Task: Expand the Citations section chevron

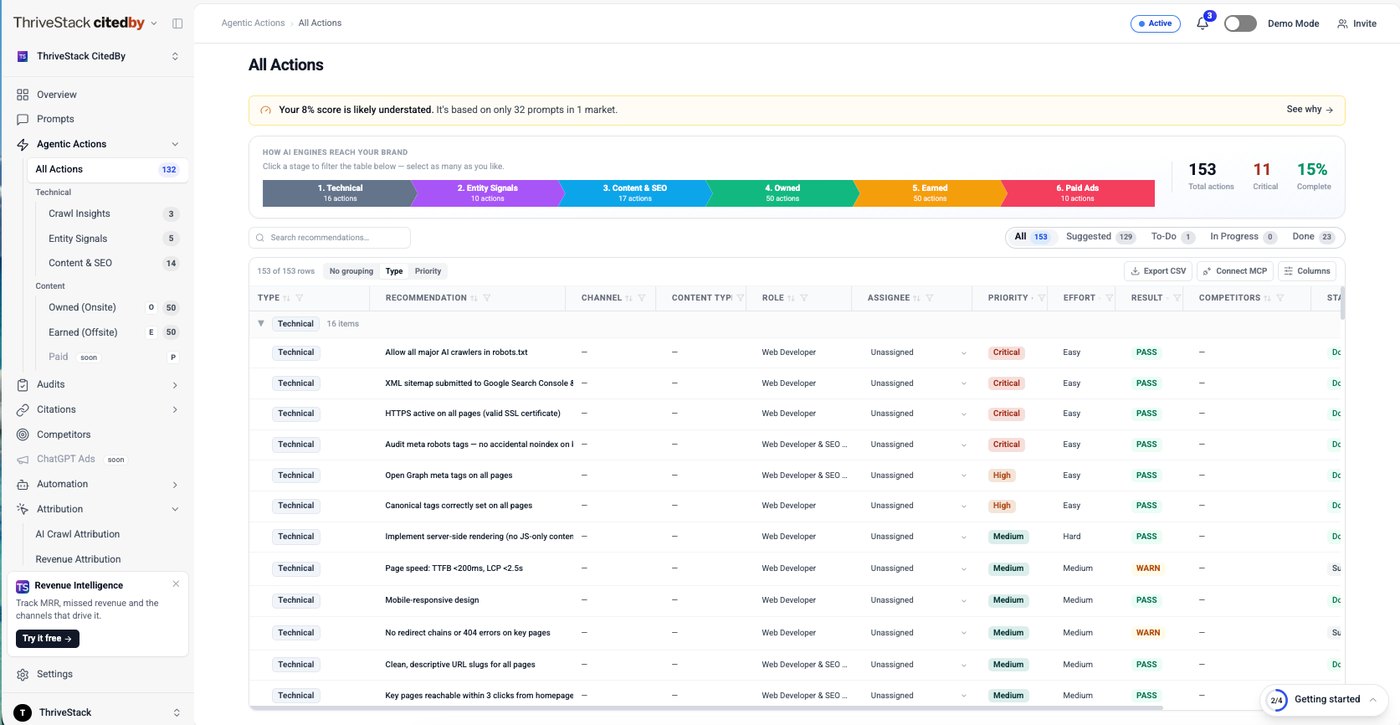Action: point(175,409)
